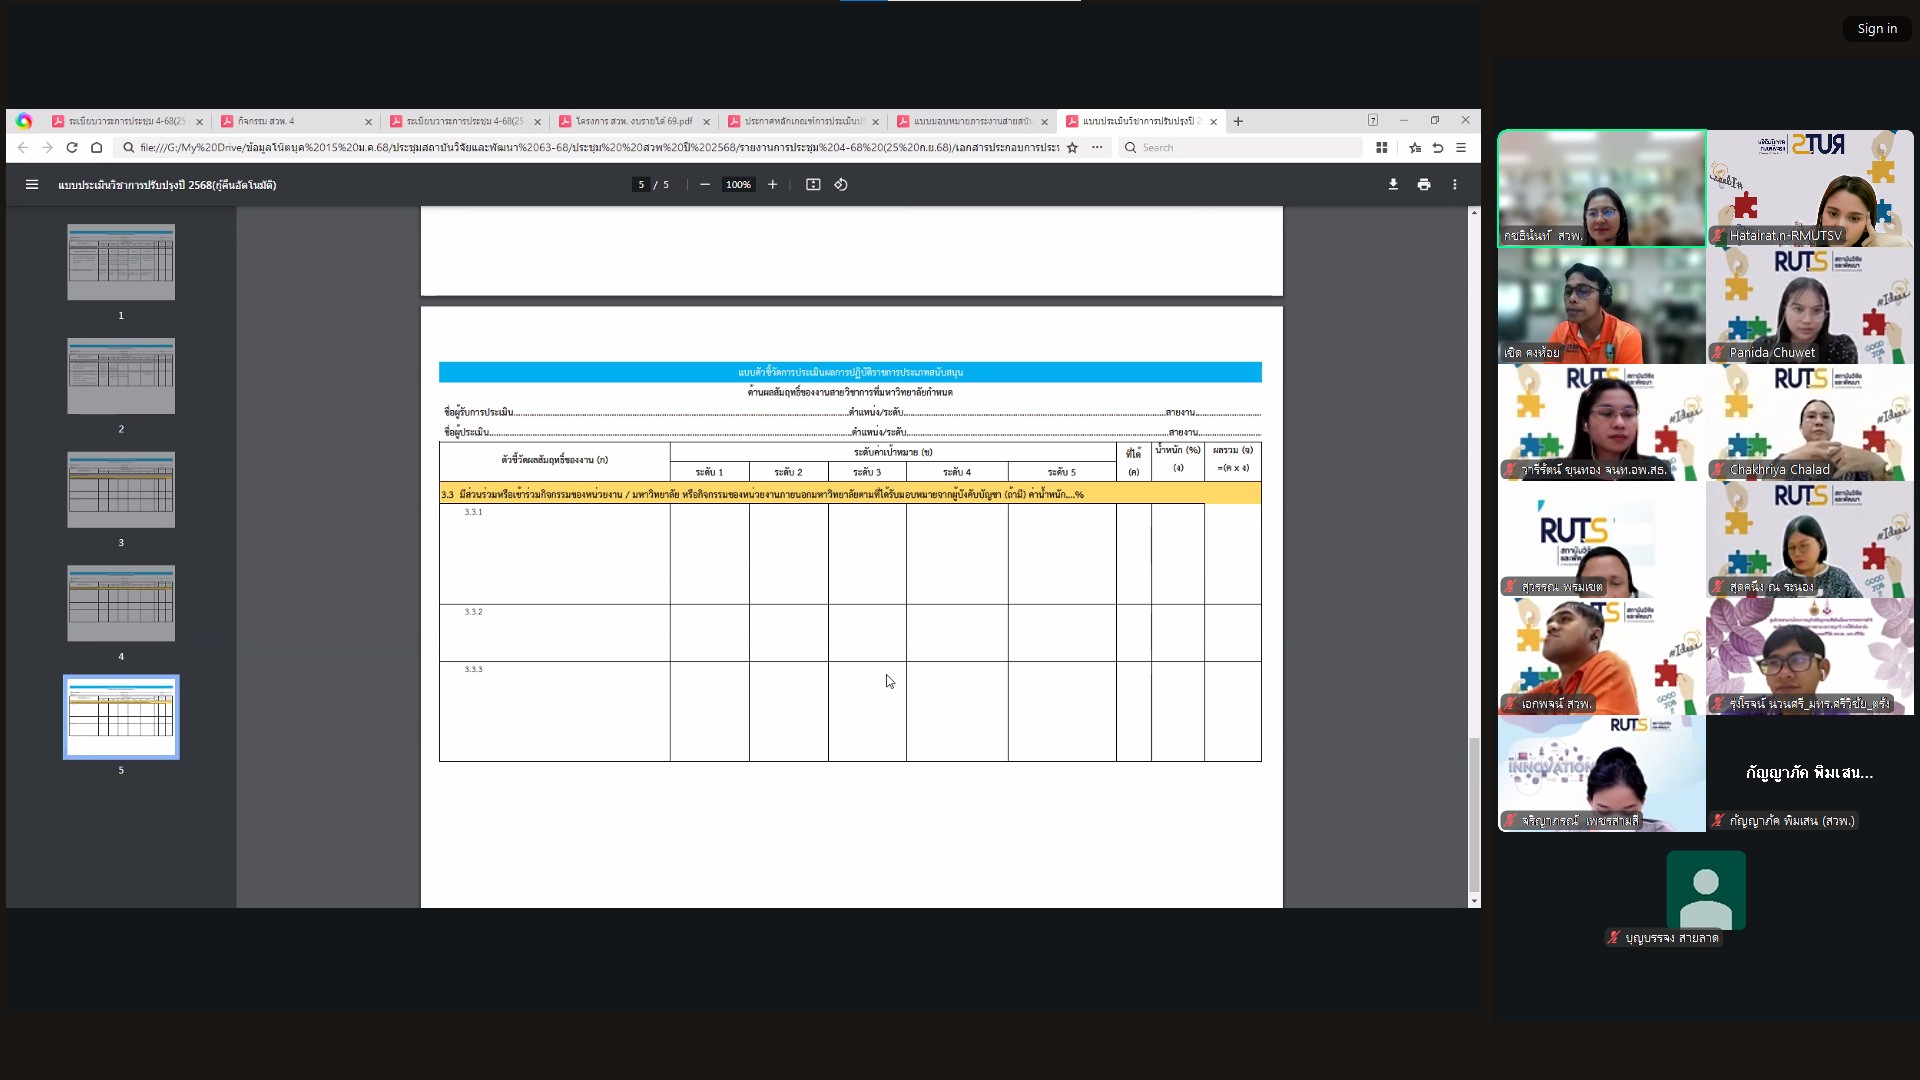Select page 3 thumbnail in sidebar
1920x1080 pixels.
121,490
